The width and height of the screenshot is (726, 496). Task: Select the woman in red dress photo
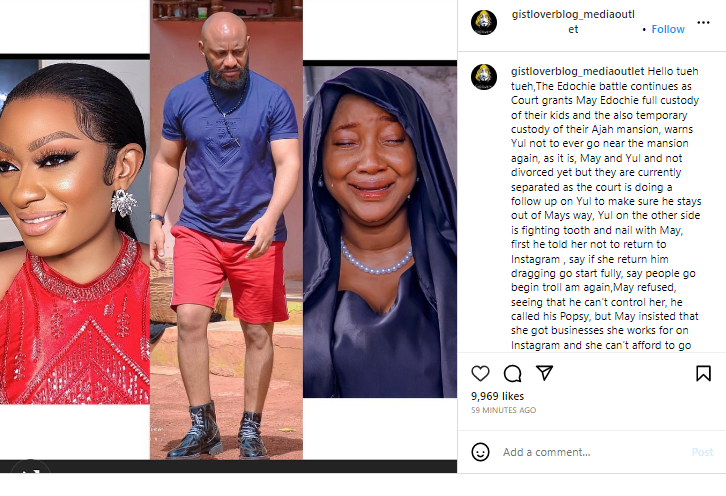coord(75,229)
